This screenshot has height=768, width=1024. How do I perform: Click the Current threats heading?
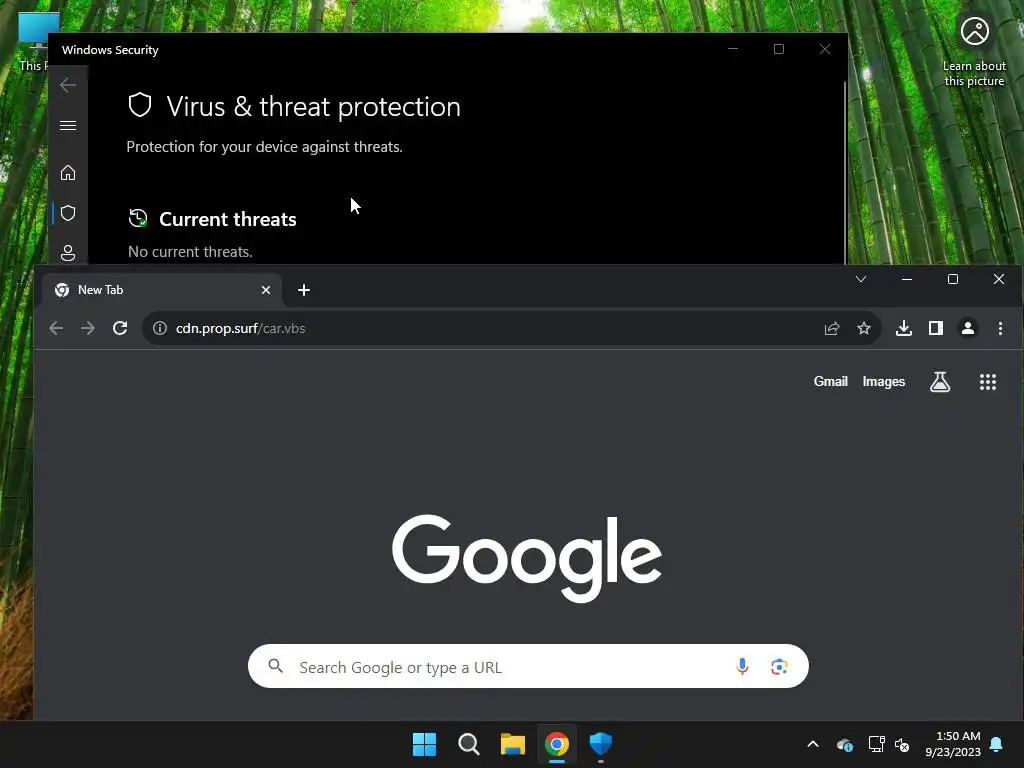227,219
